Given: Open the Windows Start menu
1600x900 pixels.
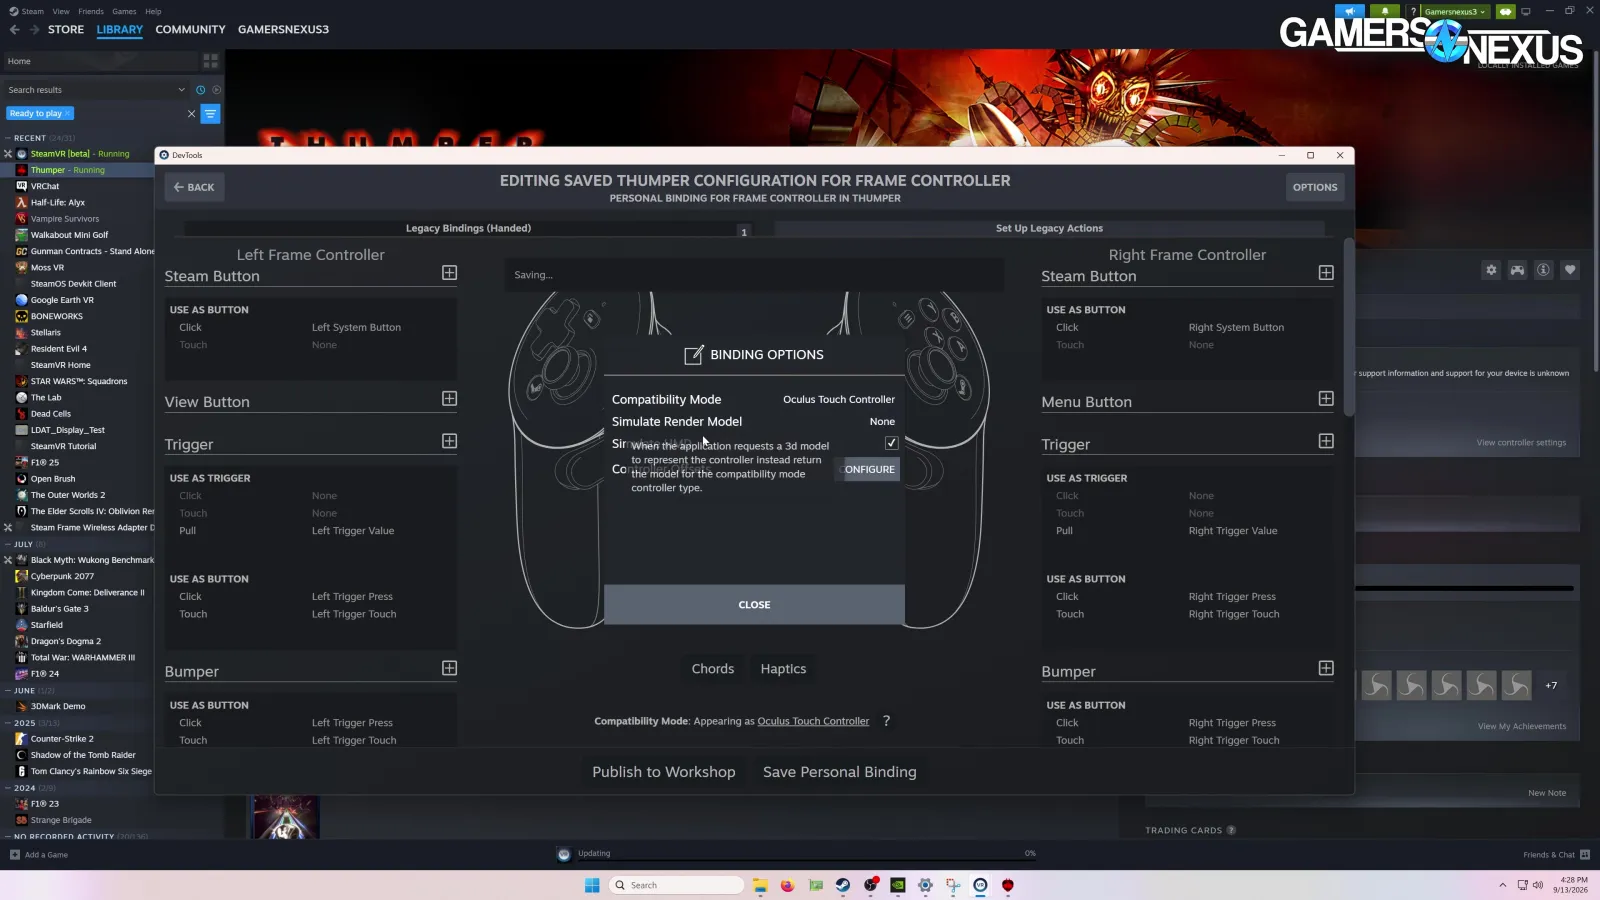Looking at the screenshot, I should coord(592,885).
